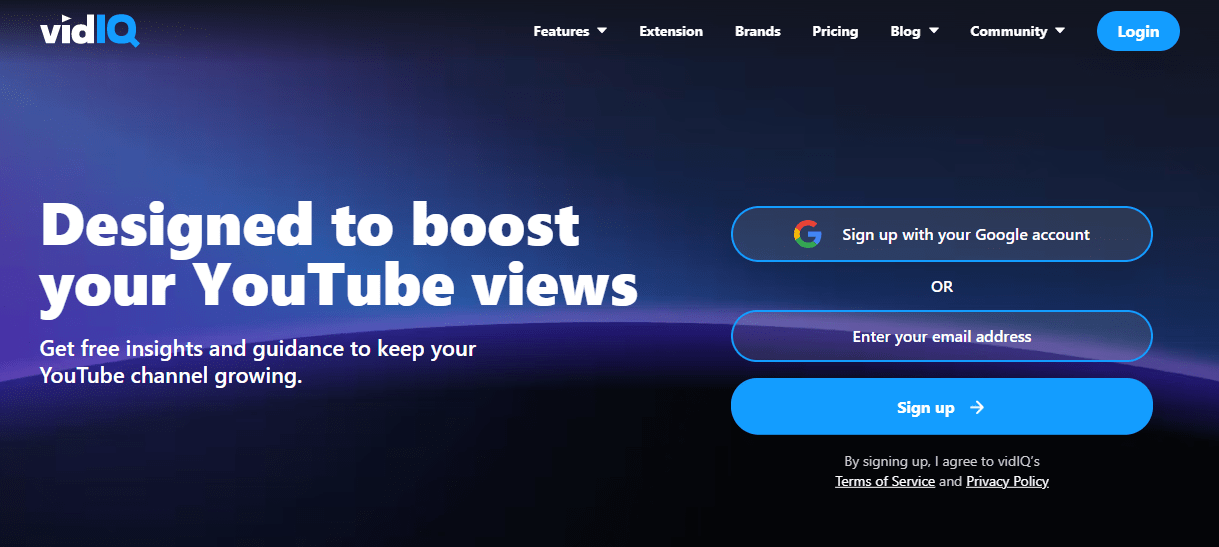Screen dimensions: 1219x547
Task: Open the Extension page
Action: coord(671,31)
